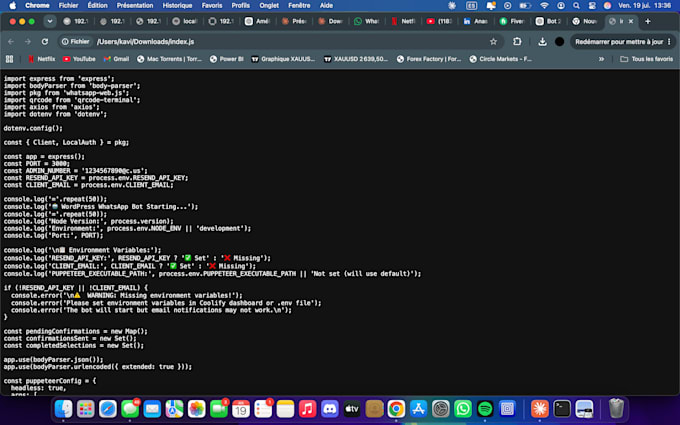This screenshot has height=425, width=680.
Task: Open the Fichier menu in menu bar
Action: coord(69,6)
